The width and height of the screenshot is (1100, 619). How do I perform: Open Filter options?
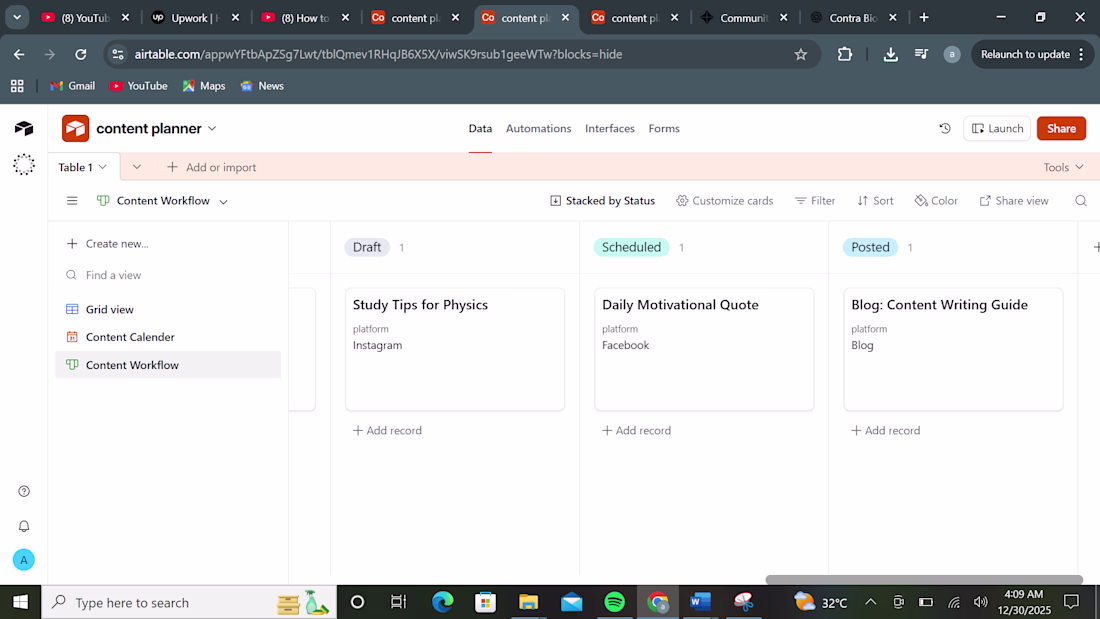click(814, 201)
